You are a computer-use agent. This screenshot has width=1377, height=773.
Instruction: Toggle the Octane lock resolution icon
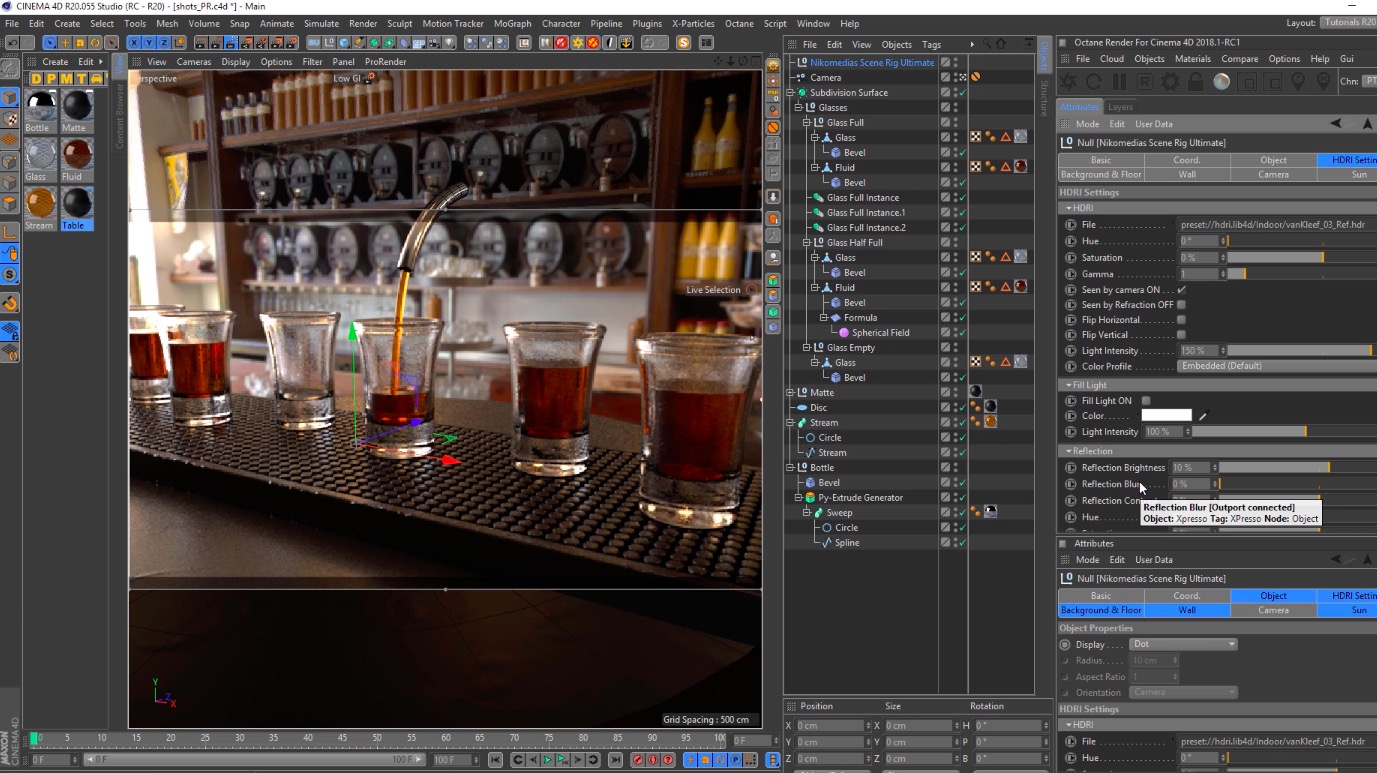click(1197, 82)
